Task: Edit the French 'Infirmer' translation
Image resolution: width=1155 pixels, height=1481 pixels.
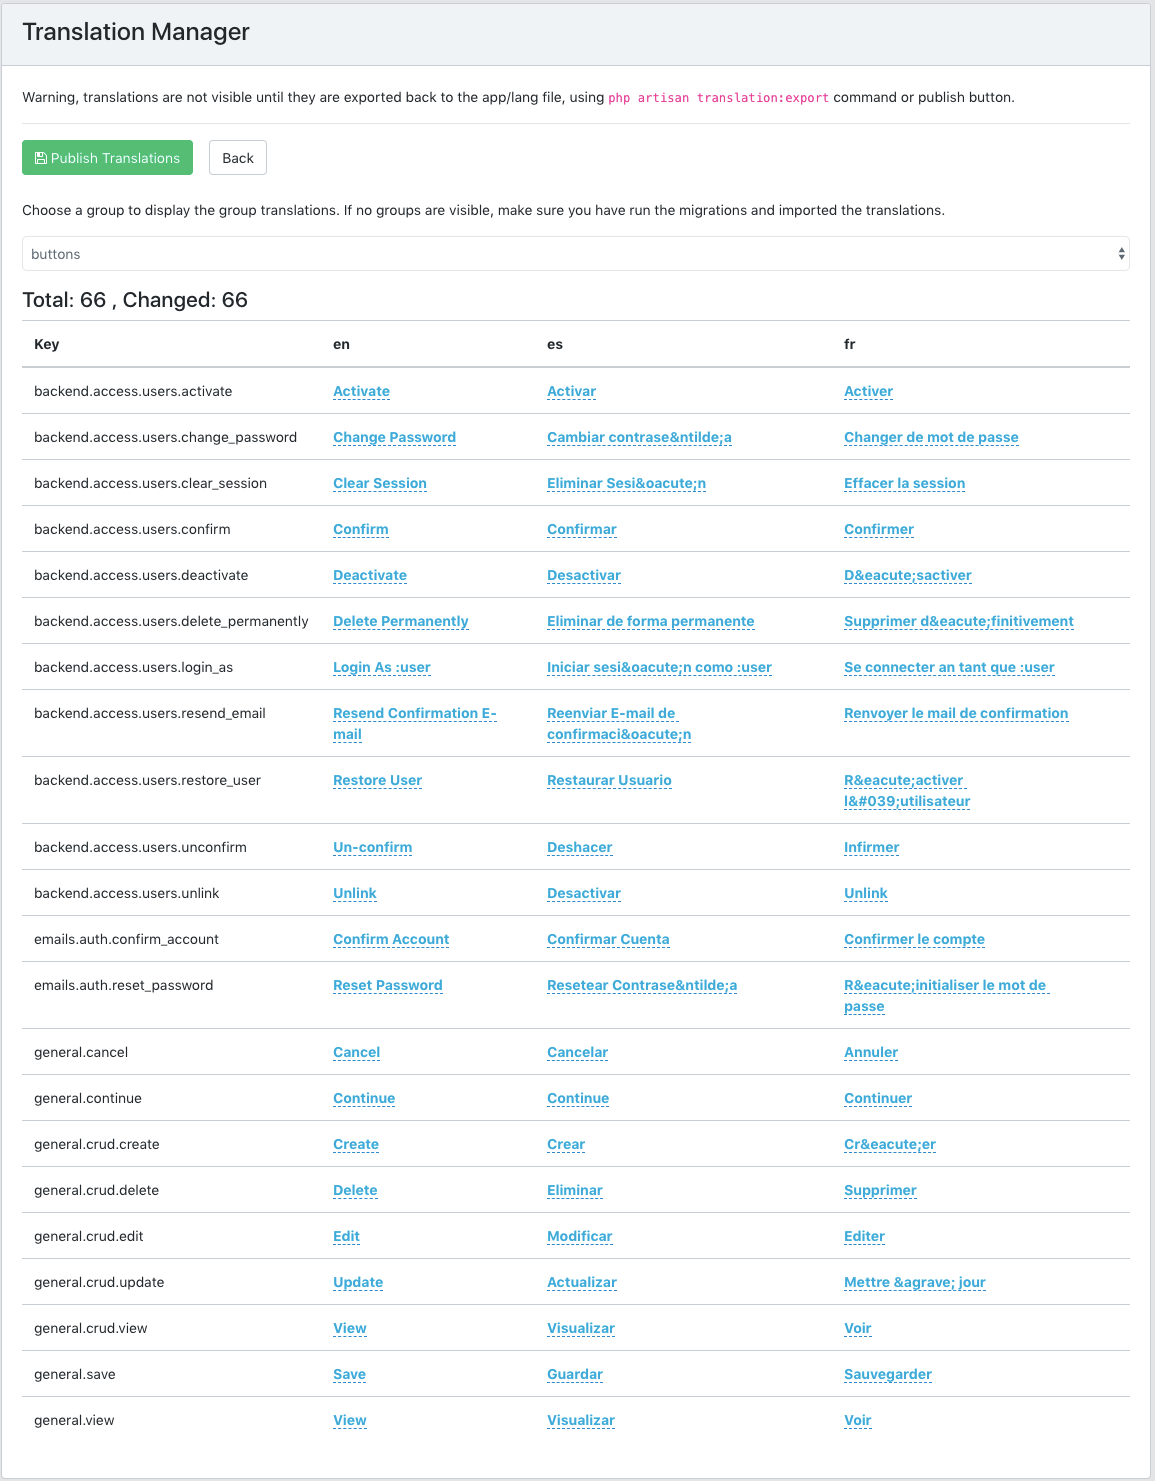Action: point(871,848)
